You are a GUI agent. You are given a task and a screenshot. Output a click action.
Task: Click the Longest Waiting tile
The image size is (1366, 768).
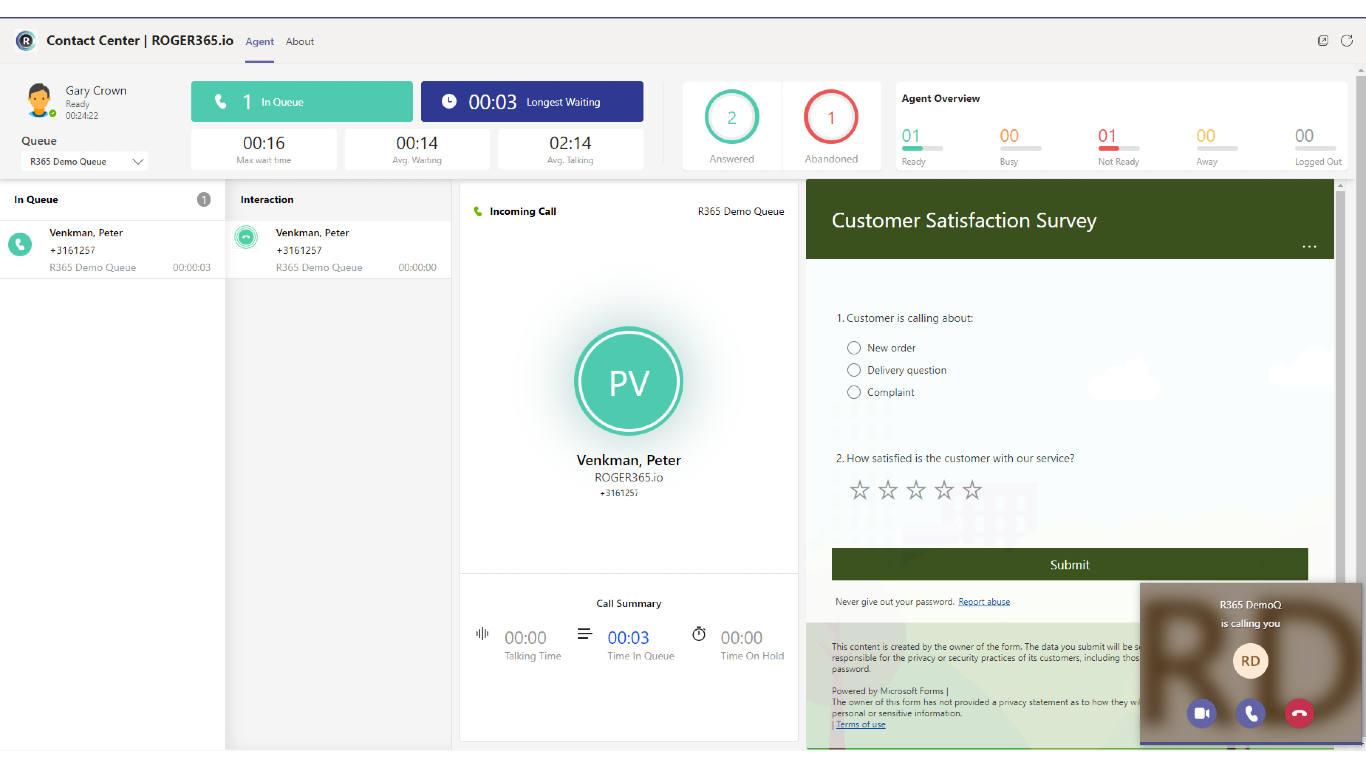532,102
